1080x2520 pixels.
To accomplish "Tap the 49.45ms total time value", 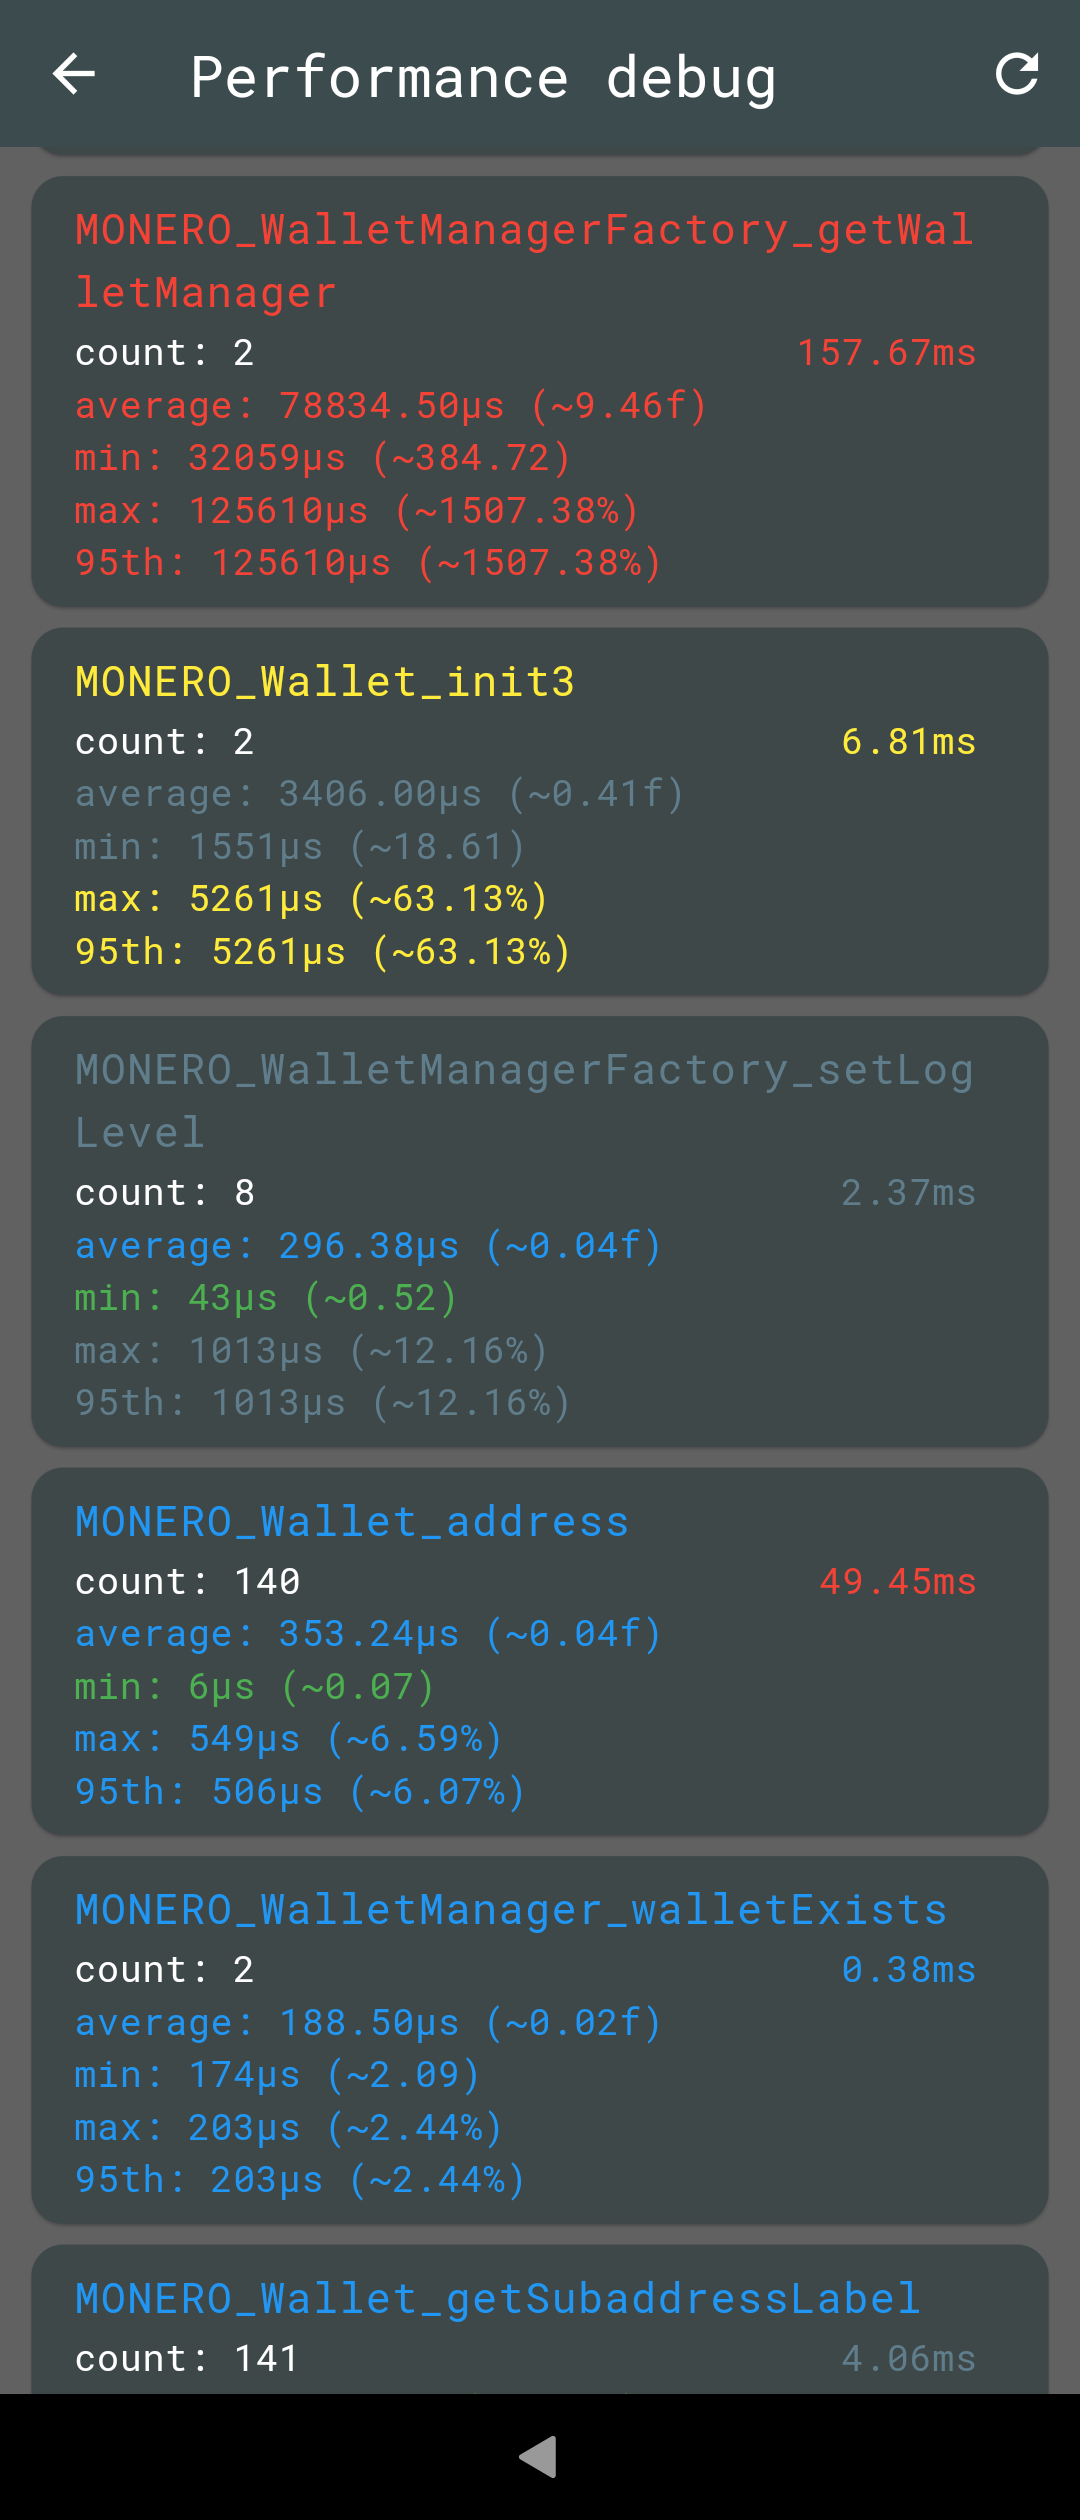I will coord(897,1582).
